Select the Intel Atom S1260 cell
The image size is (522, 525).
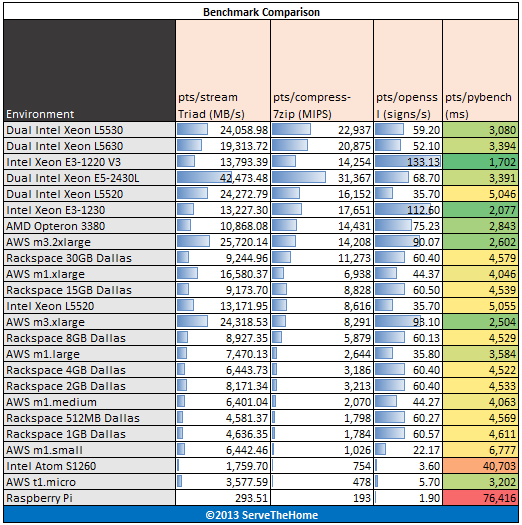[89, 466]
